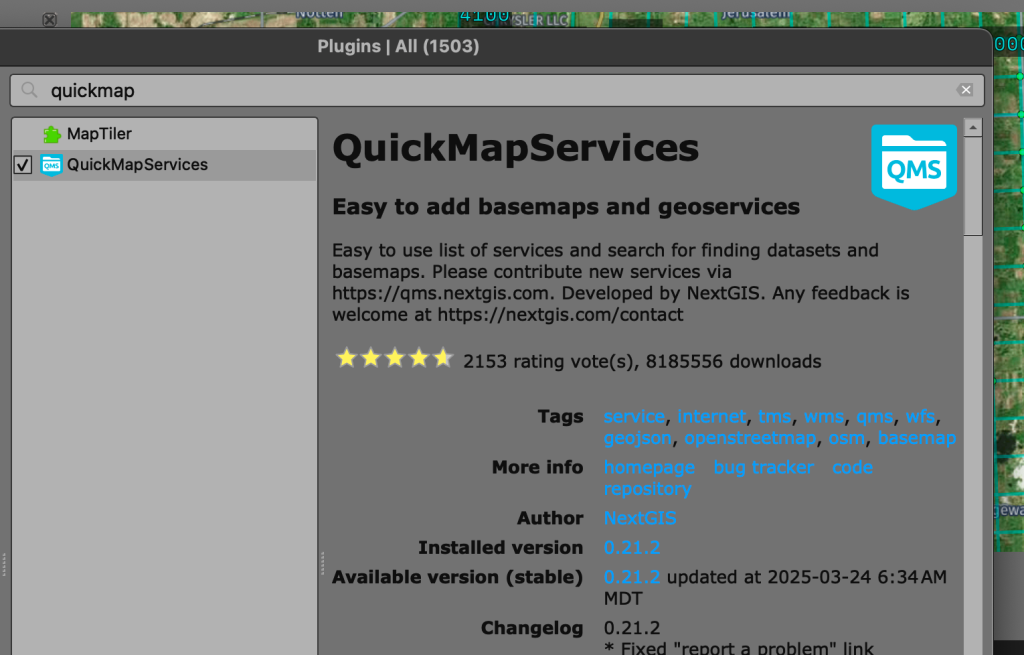The height and width of the screenshot is (655, 1024).
Task: Click the Changelog 0.21.2 entry text
Action: [632, 628]
